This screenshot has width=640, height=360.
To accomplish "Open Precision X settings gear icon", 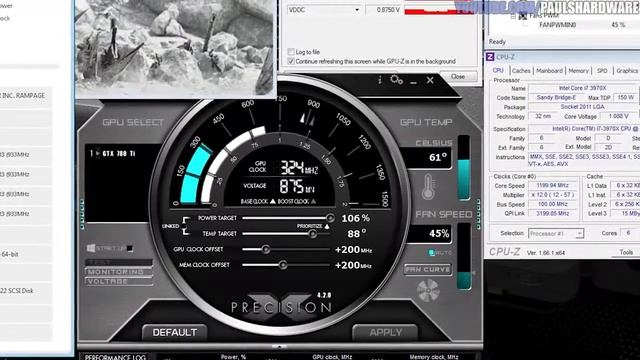I will (396, 80).
